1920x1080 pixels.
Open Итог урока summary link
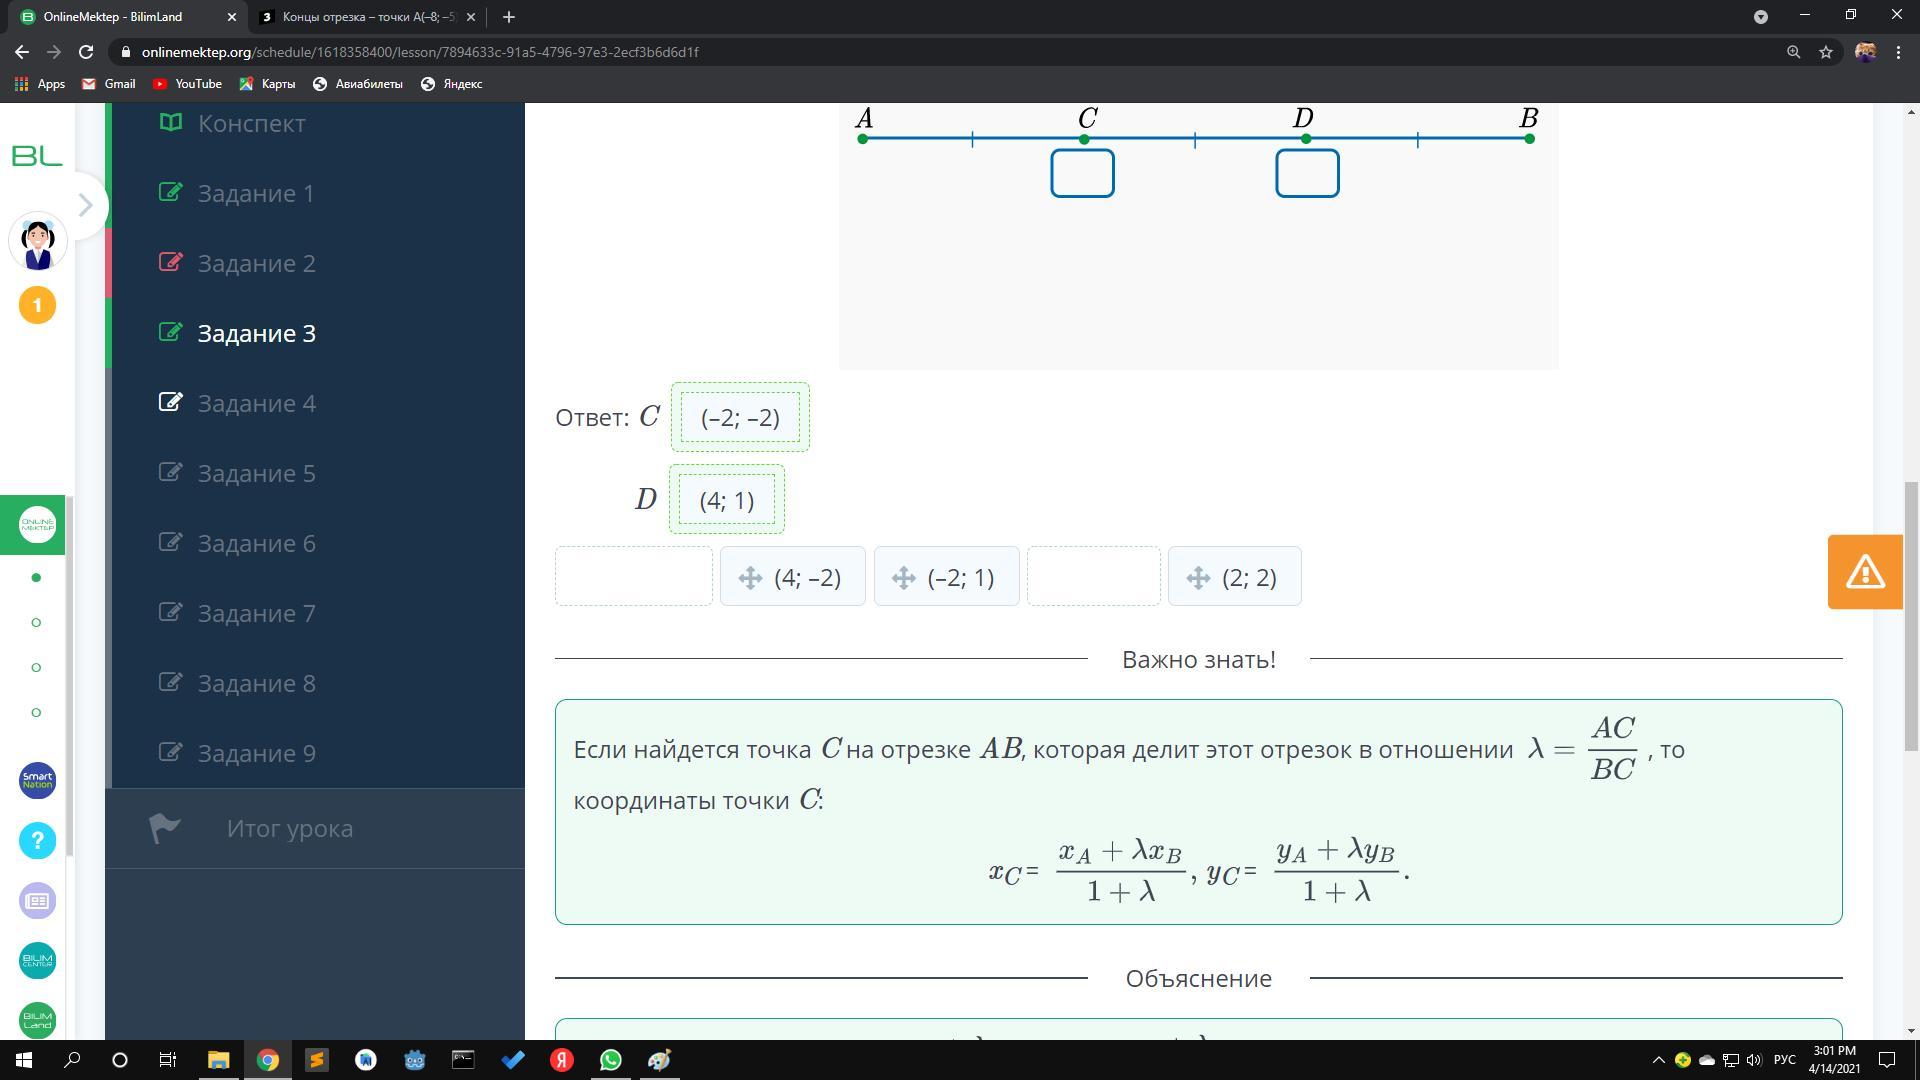(x=289, y=828)
